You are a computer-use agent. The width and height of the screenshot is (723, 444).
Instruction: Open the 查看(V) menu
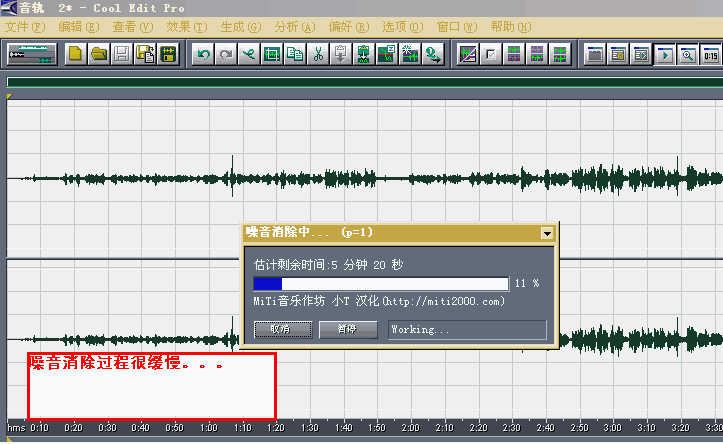pyautogui.click(x=133, y=27)
